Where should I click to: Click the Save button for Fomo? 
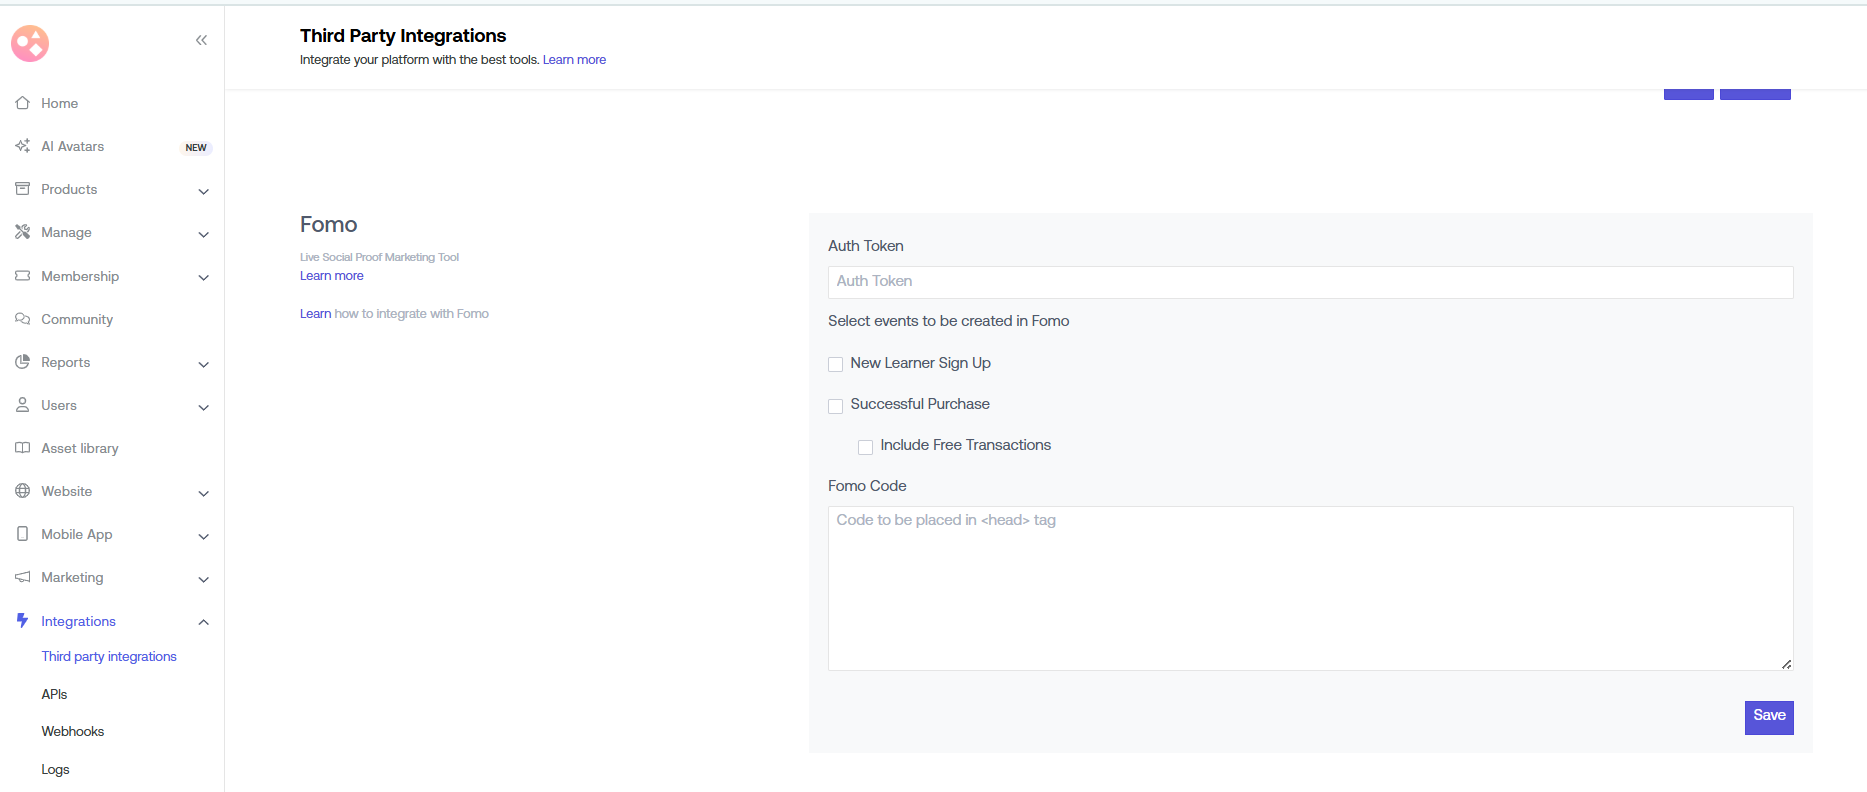[x=1768, y=717]
